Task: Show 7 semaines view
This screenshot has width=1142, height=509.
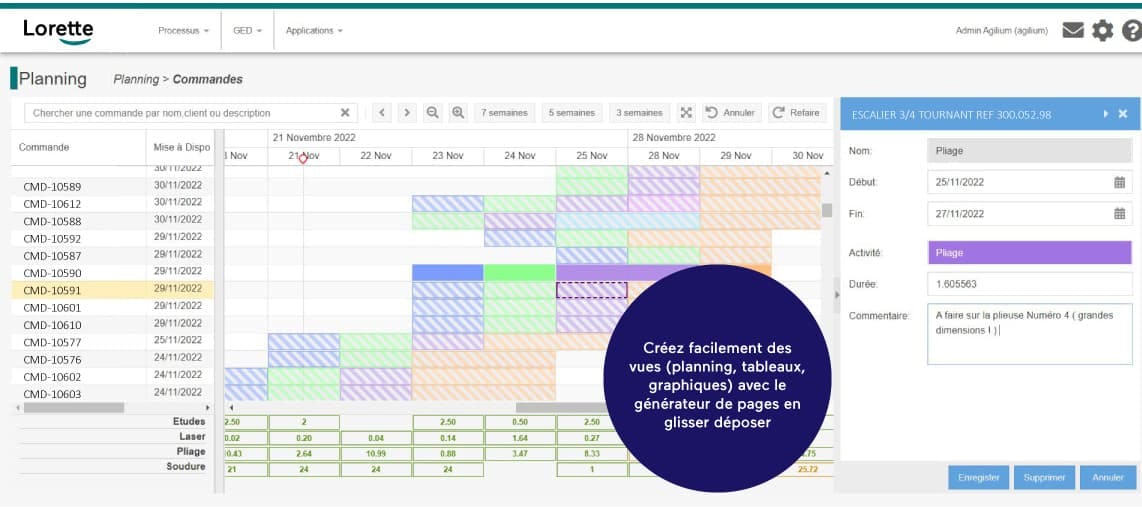Action: click(504, 113)
